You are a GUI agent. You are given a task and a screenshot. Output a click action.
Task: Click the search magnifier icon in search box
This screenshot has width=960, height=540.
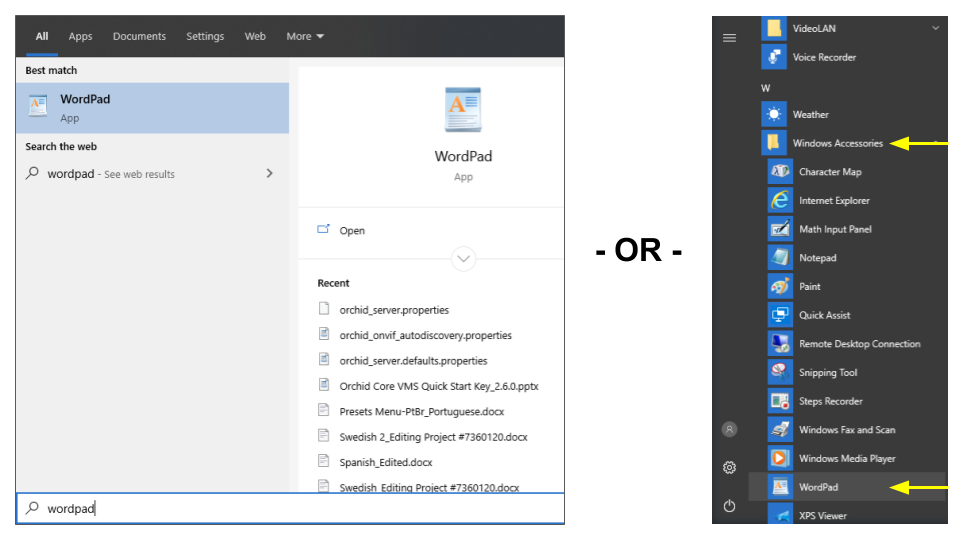[32, 508]
